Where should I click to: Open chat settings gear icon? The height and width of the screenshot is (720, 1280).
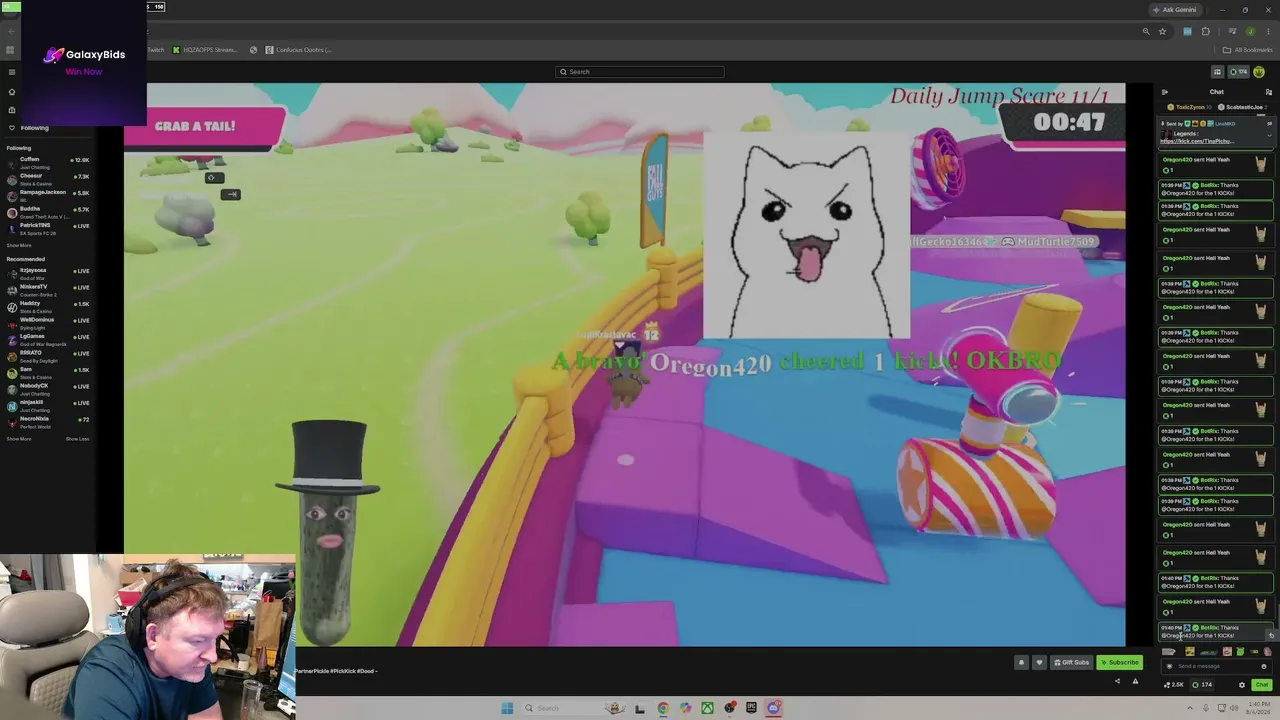1242,685
